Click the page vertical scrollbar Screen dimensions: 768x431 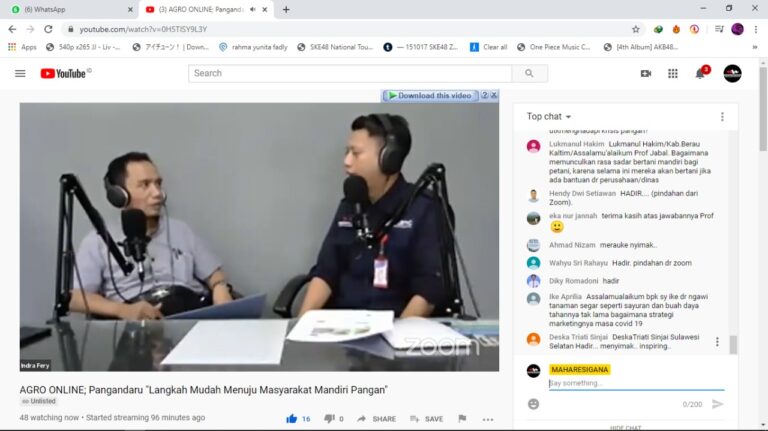[x=763, y=109]
